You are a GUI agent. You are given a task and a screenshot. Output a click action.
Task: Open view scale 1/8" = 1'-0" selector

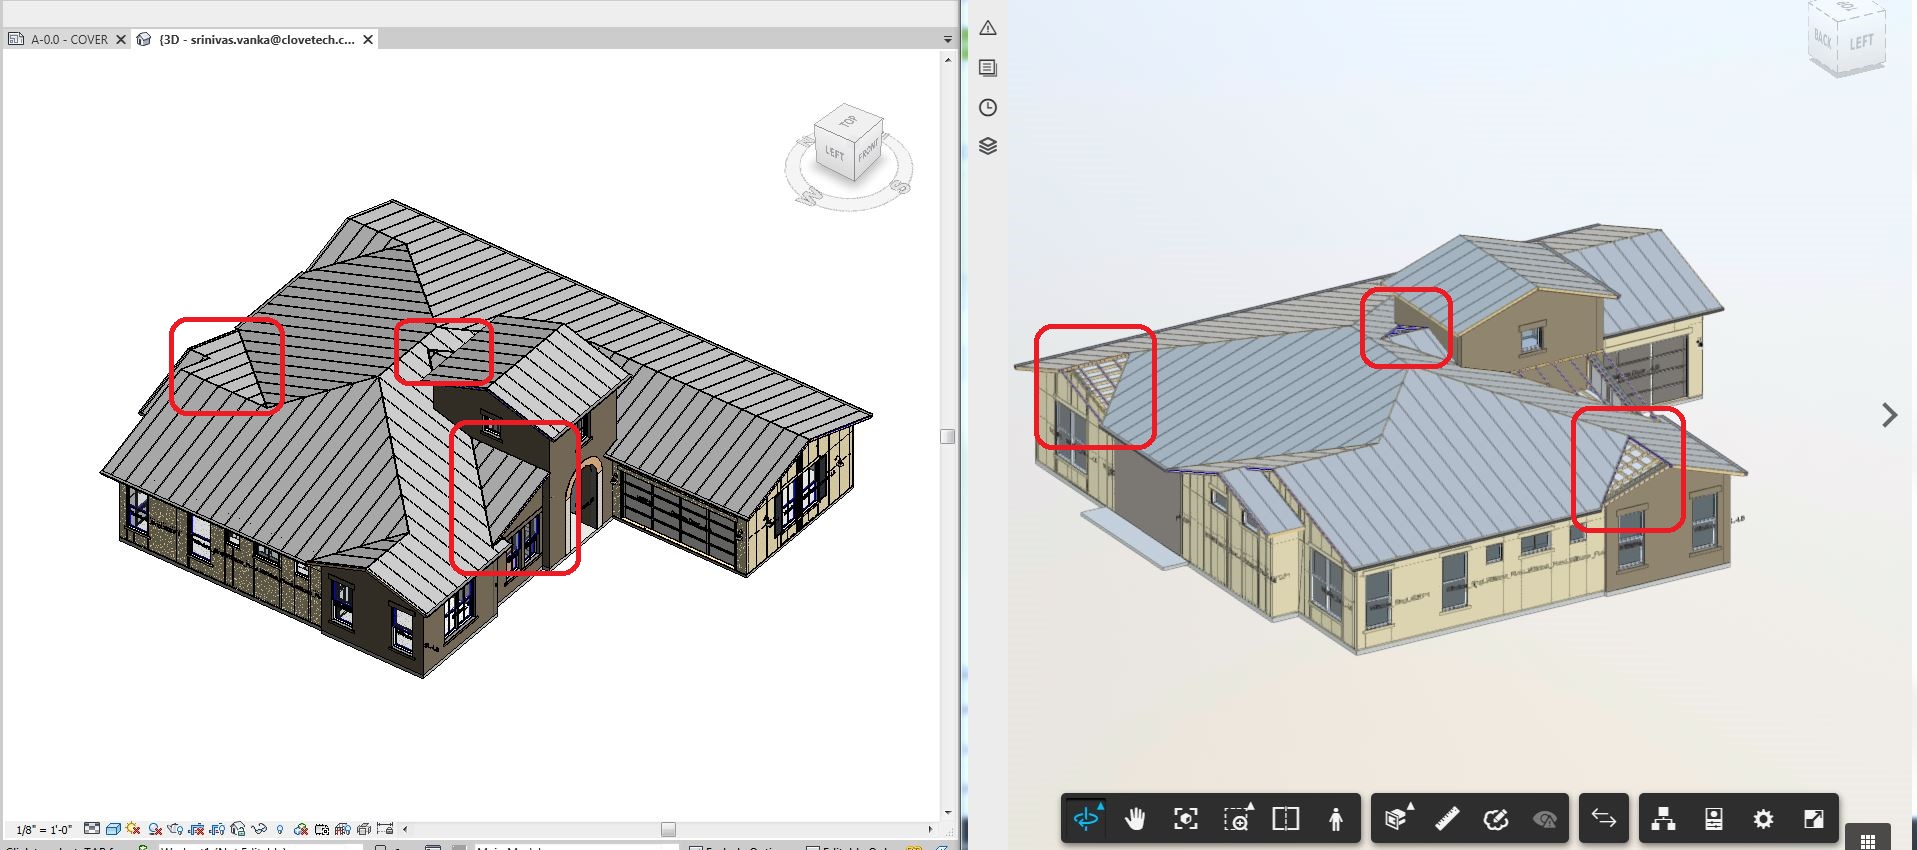(x=44, y=830)
